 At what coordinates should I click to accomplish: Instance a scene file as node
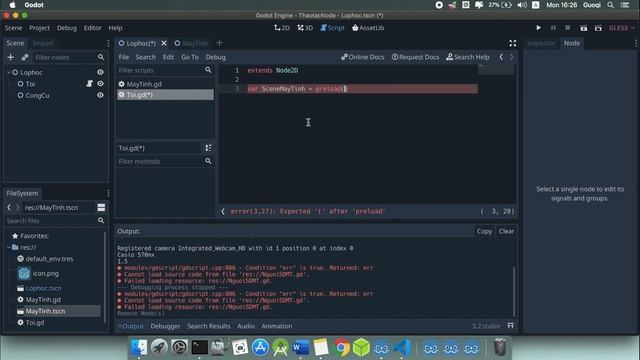coord(25,57)
